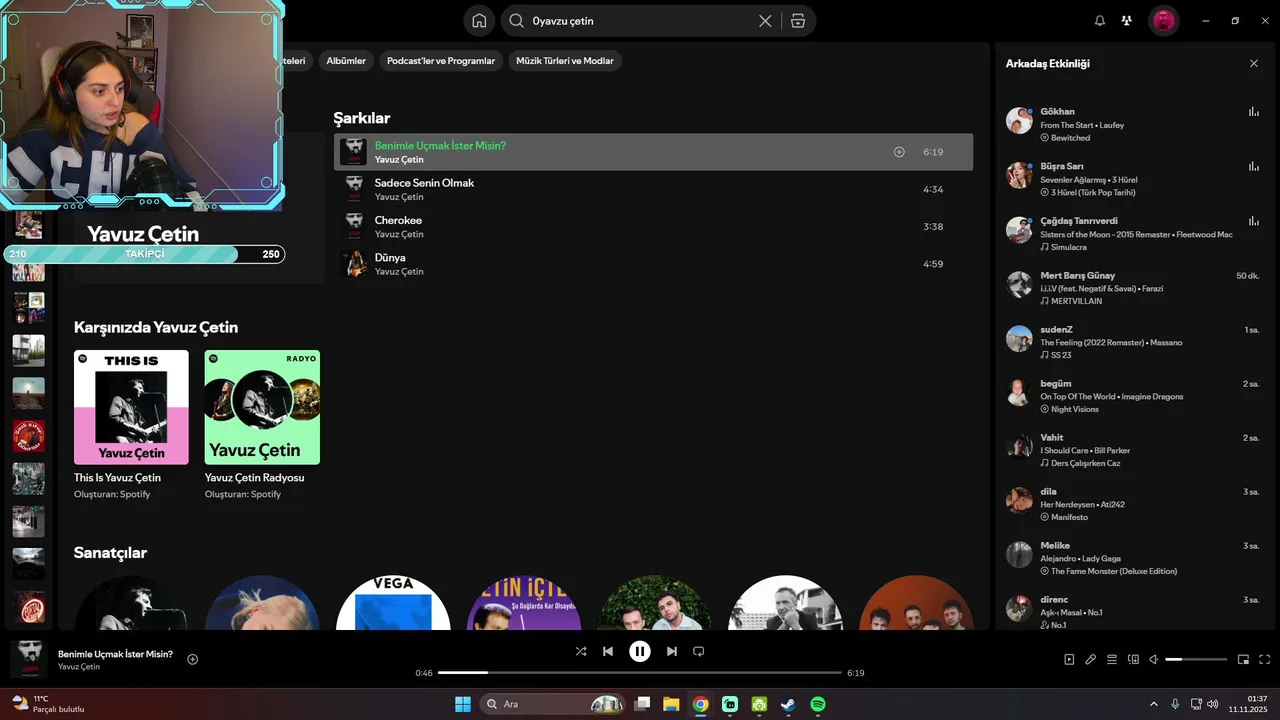Select Müzik Türleri ve Modlar filter
This screenshot has width=1280, height=720.
(x=565, y=61)
